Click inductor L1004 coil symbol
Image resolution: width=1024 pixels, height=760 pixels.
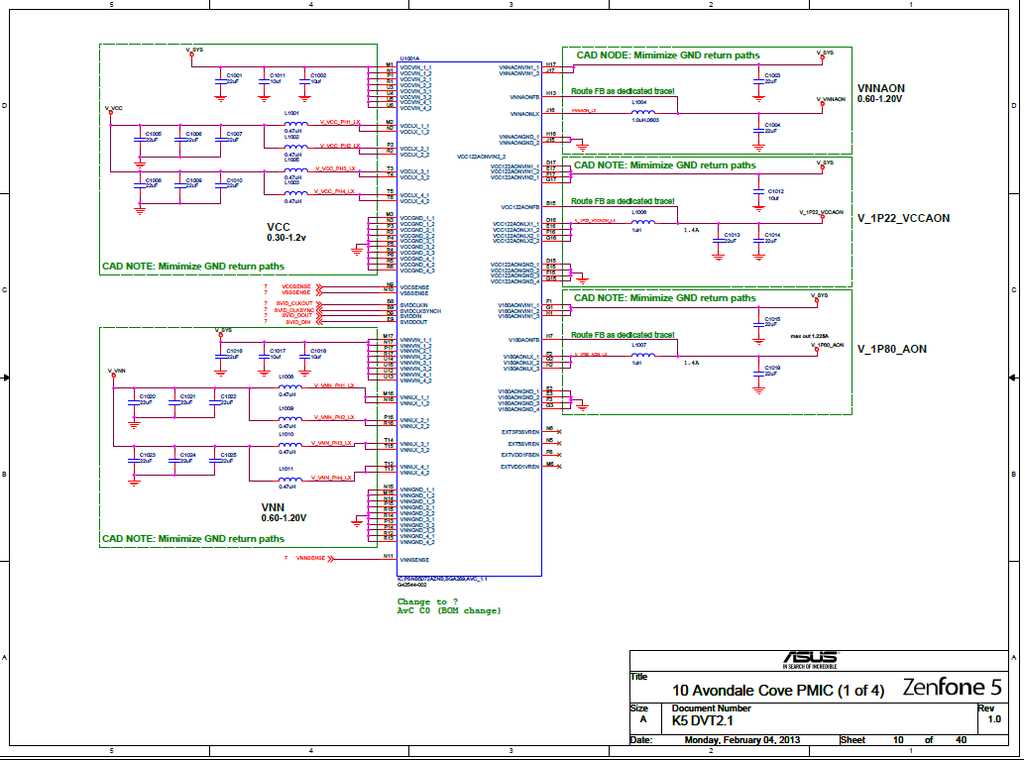[643, 112]
